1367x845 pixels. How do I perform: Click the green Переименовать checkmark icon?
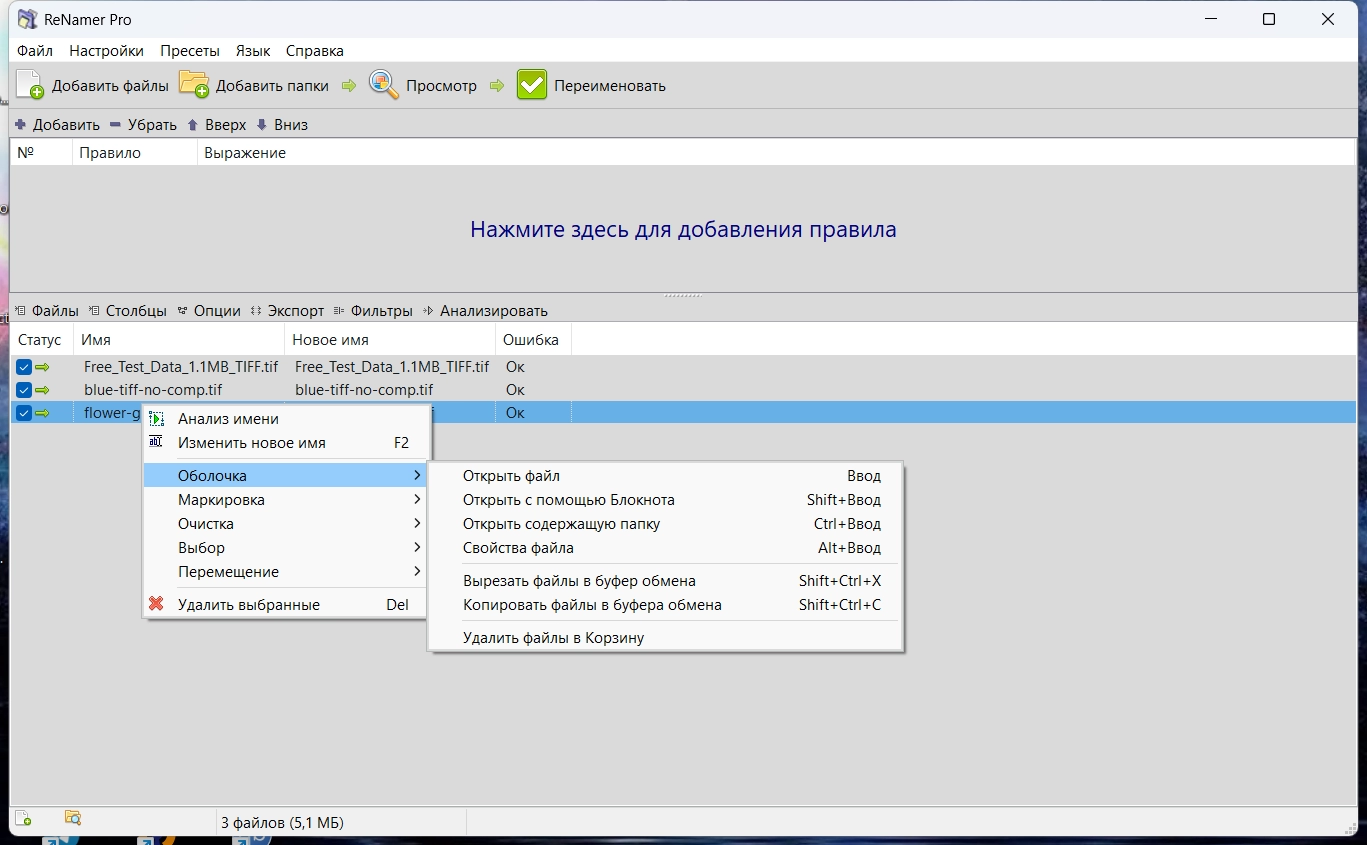tap(532, 85)
